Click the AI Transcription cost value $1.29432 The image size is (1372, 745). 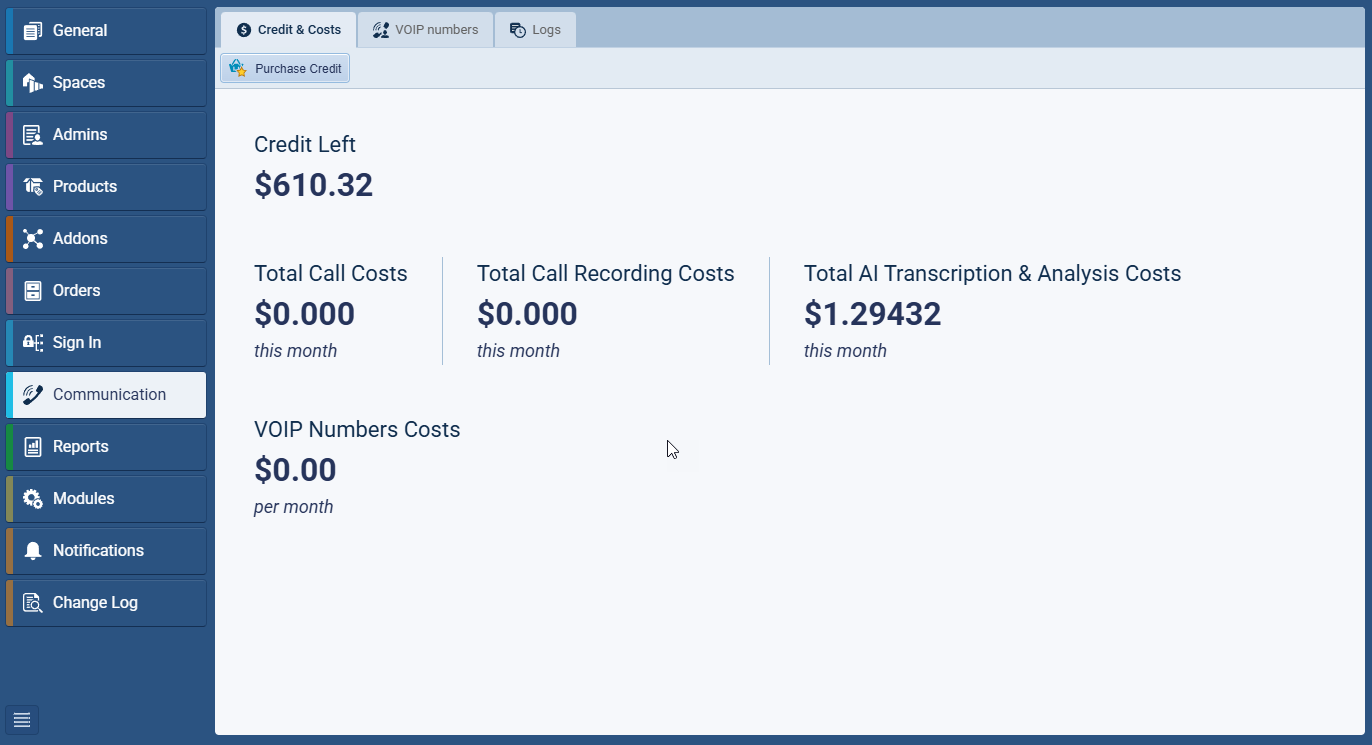pos(872,314)
